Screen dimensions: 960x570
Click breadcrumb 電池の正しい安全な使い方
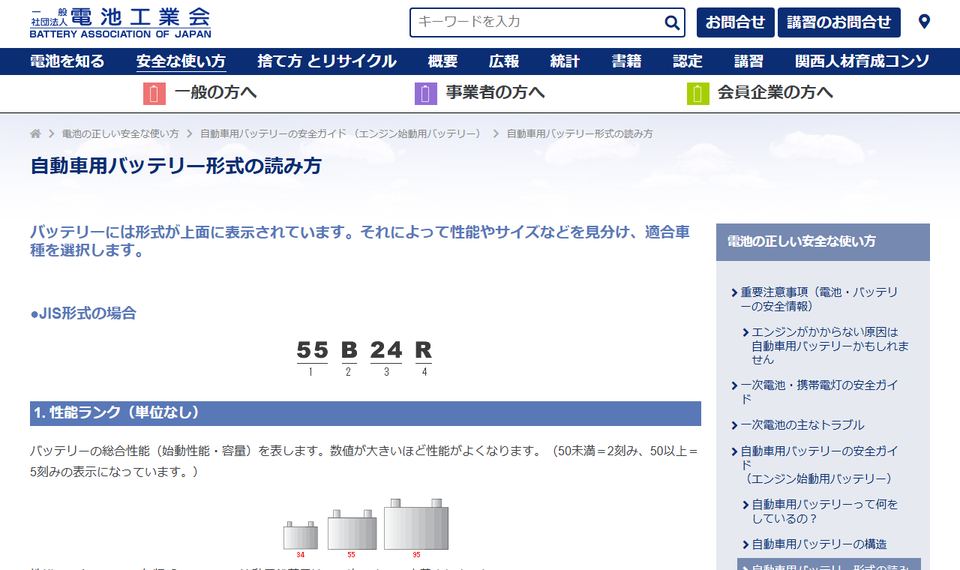click(120, 133)
